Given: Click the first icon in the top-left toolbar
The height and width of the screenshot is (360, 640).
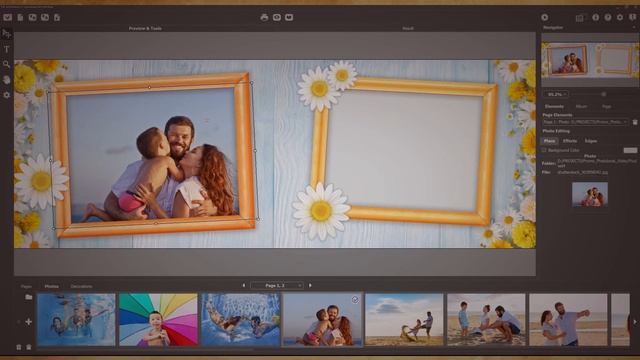Looking at the screenshot, I should pyautogui.click(x=7, y=17).
